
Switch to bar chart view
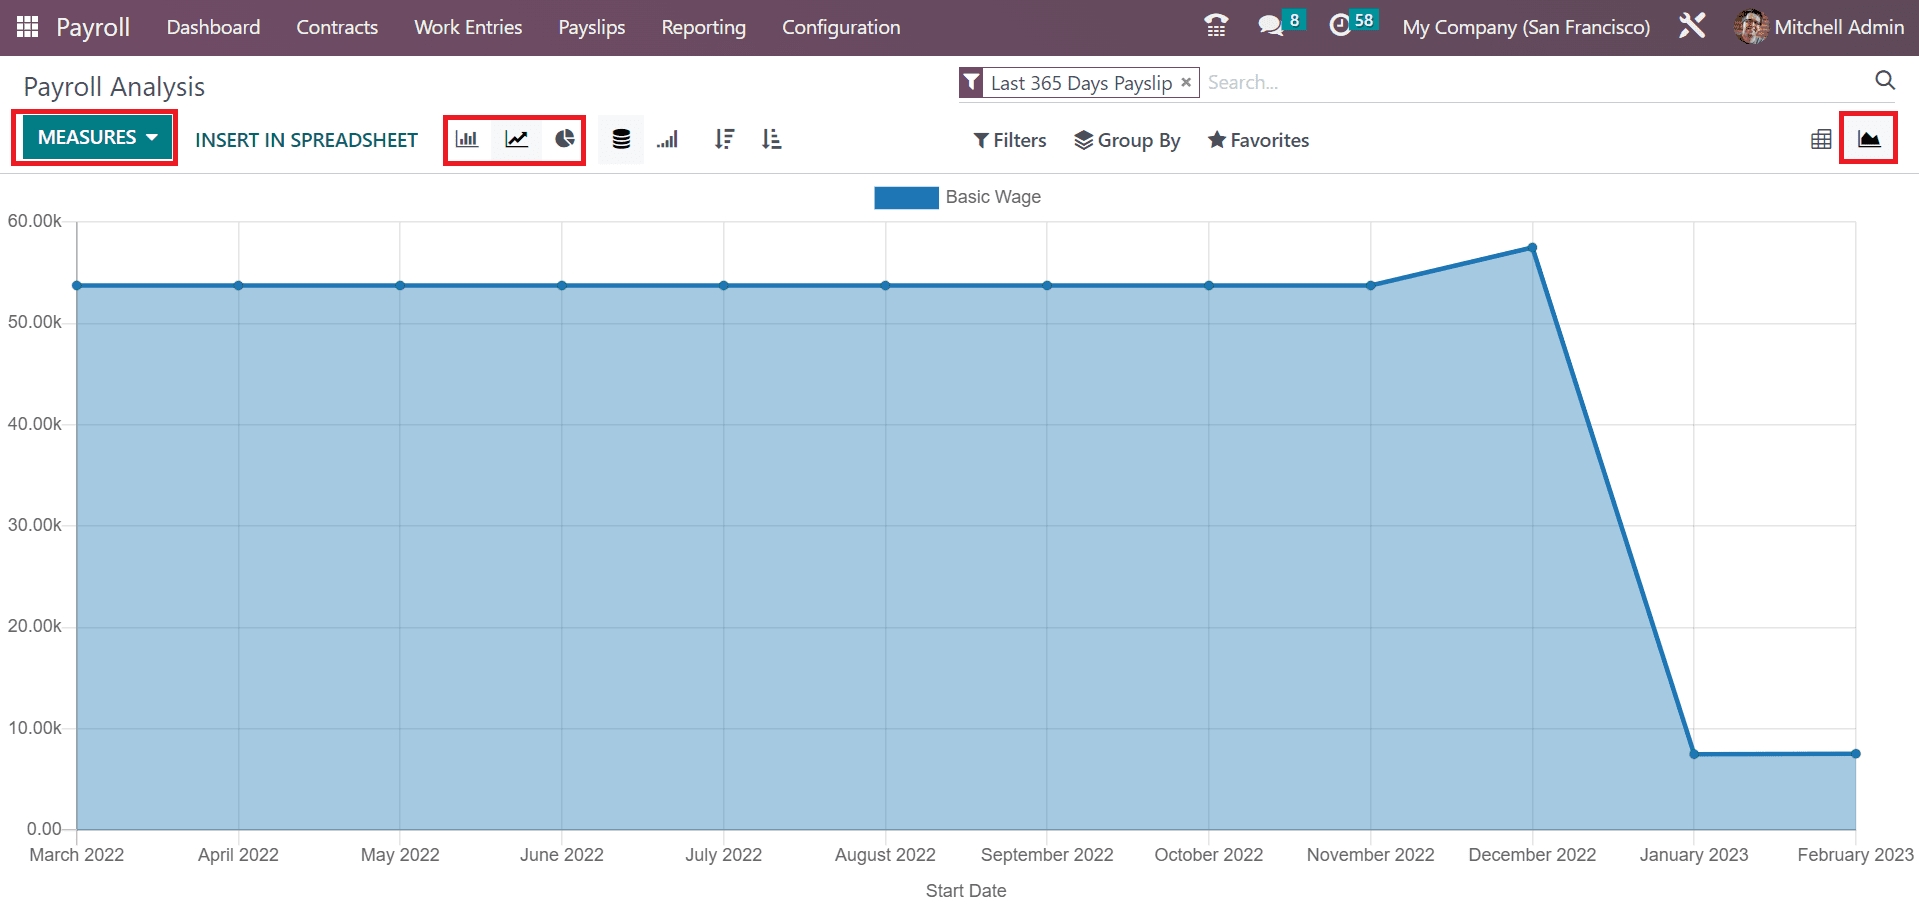click(x=467, y=140)
